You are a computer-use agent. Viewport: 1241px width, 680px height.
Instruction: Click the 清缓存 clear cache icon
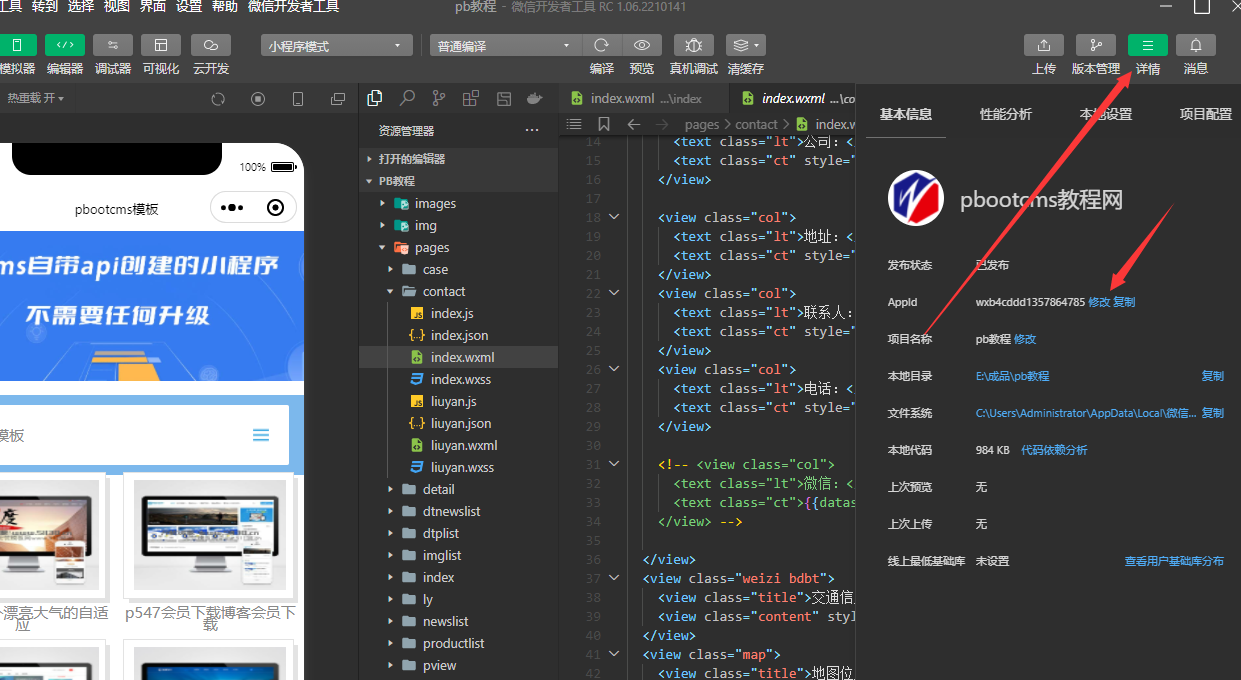click(x=740, y=46)
